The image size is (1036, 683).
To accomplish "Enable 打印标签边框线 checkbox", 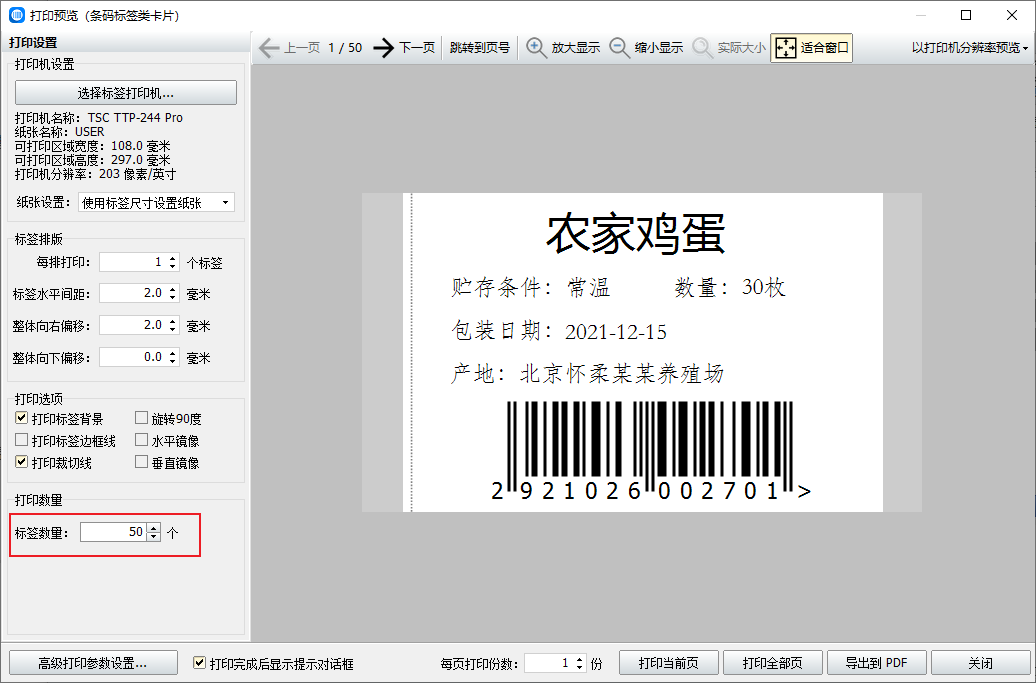I will (x=22, y=440).
